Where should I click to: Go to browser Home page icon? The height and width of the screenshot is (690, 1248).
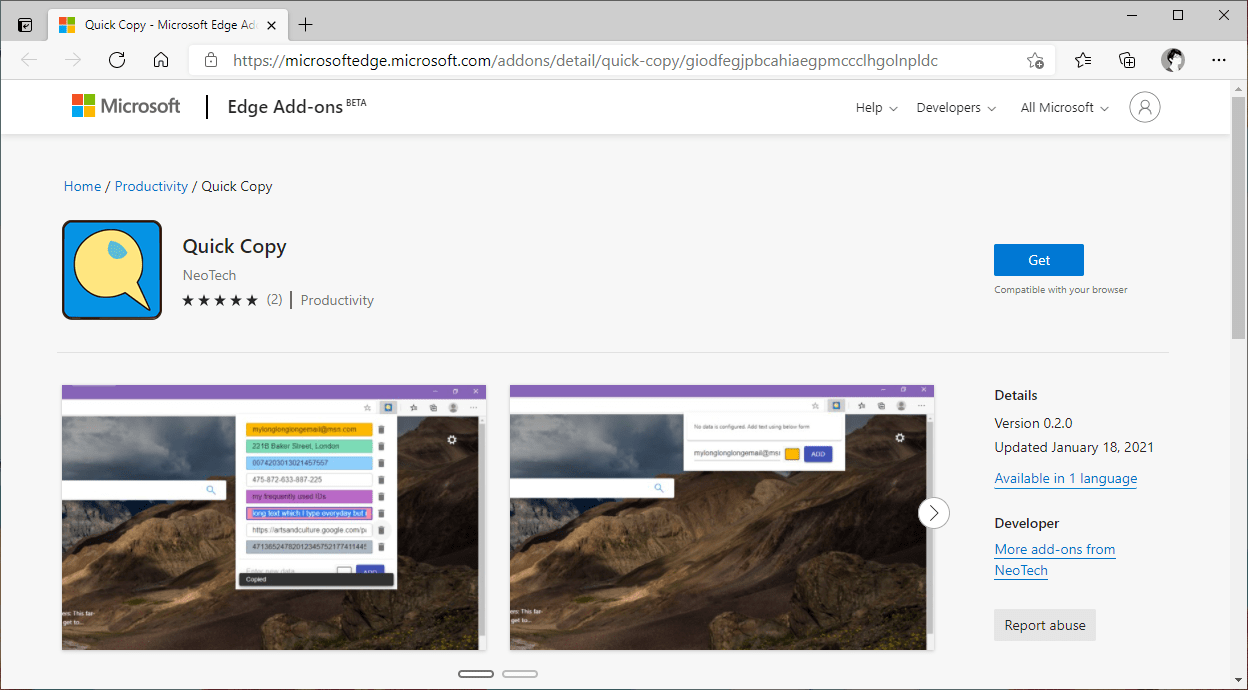tap(161, 60)
